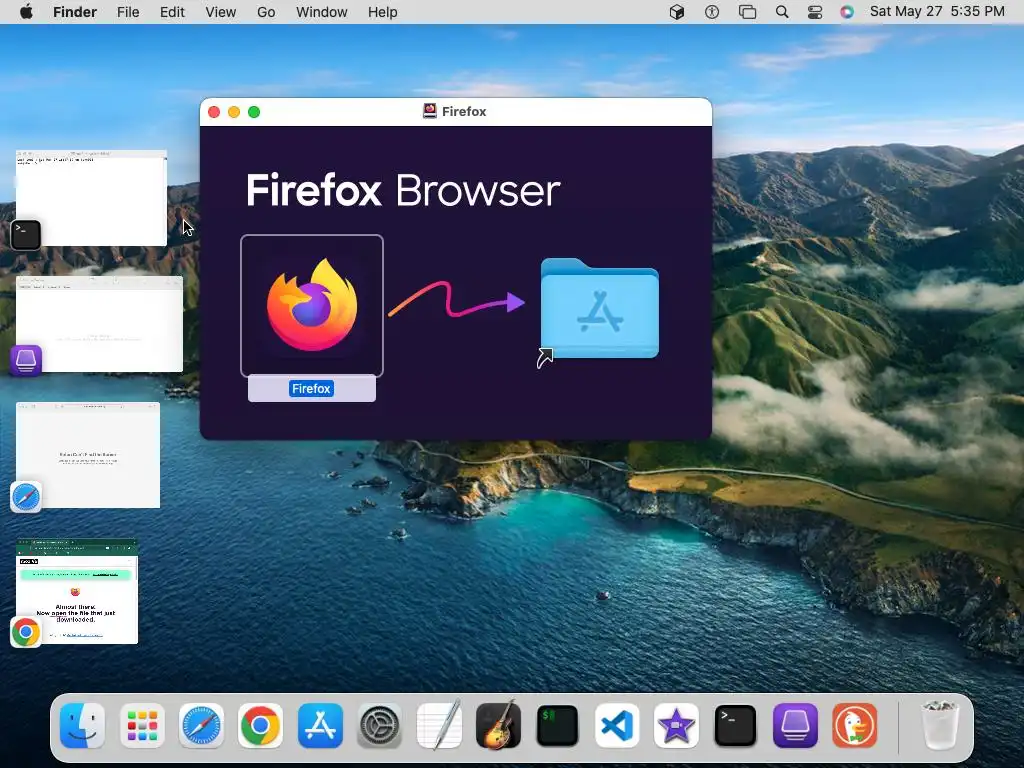1024x768 pixels.
Task: Click the Chrome icon badge on Stage Manager
Action: (26, 632)
